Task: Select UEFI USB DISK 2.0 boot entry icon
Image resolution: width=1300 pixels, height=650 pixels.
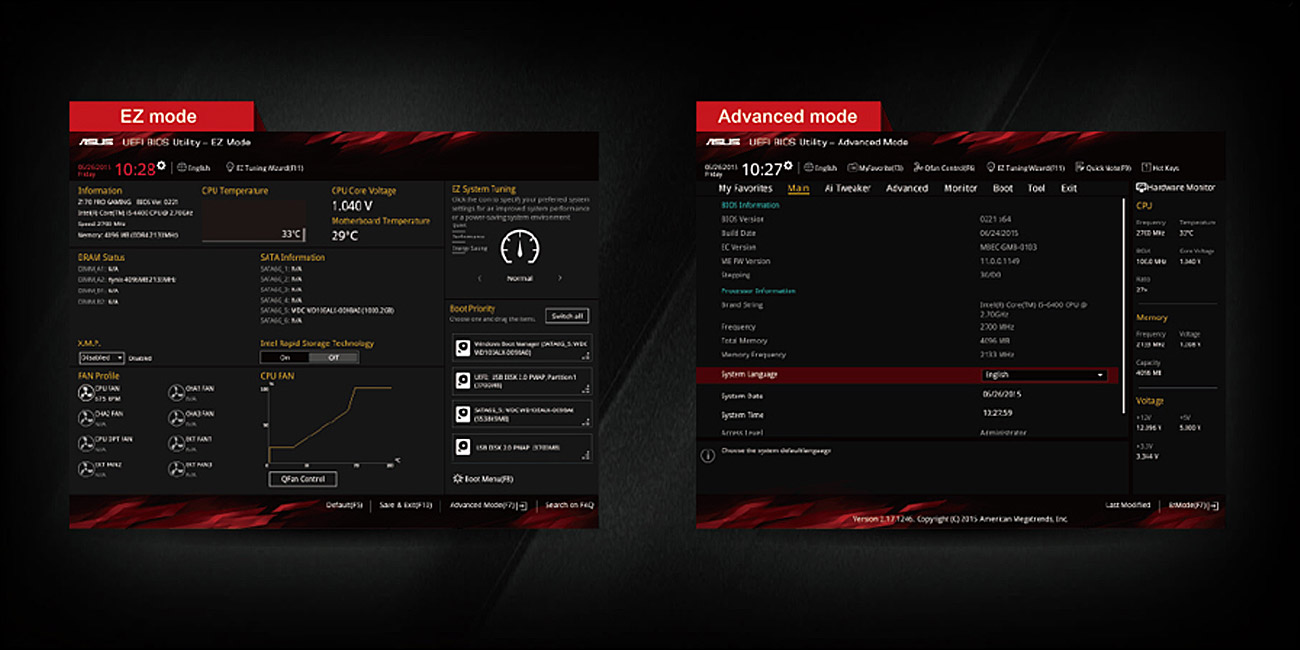Action: (463, 380)
